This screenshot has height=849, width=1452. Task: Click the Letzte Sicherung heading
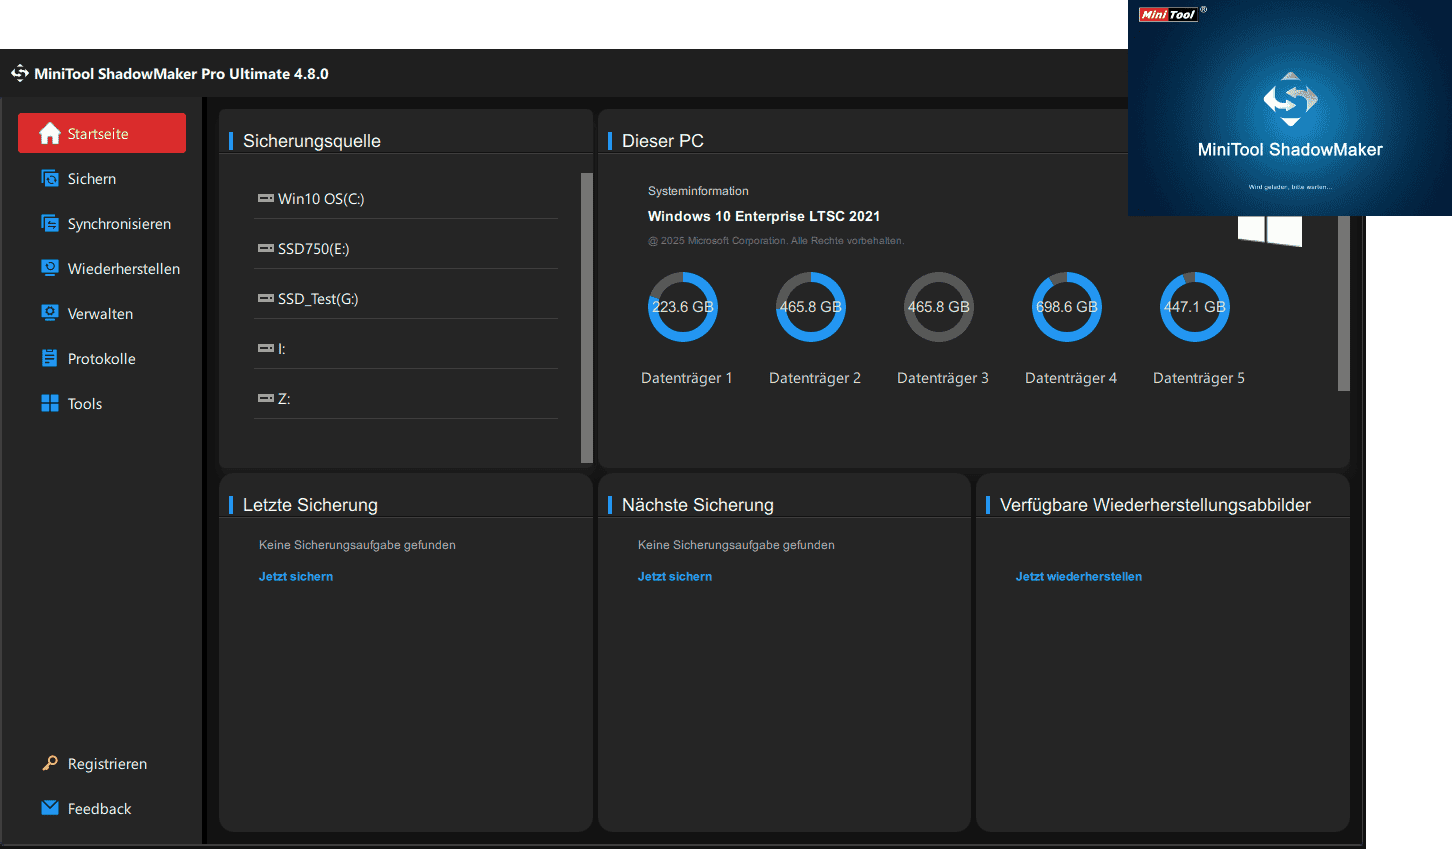[310, 505]
